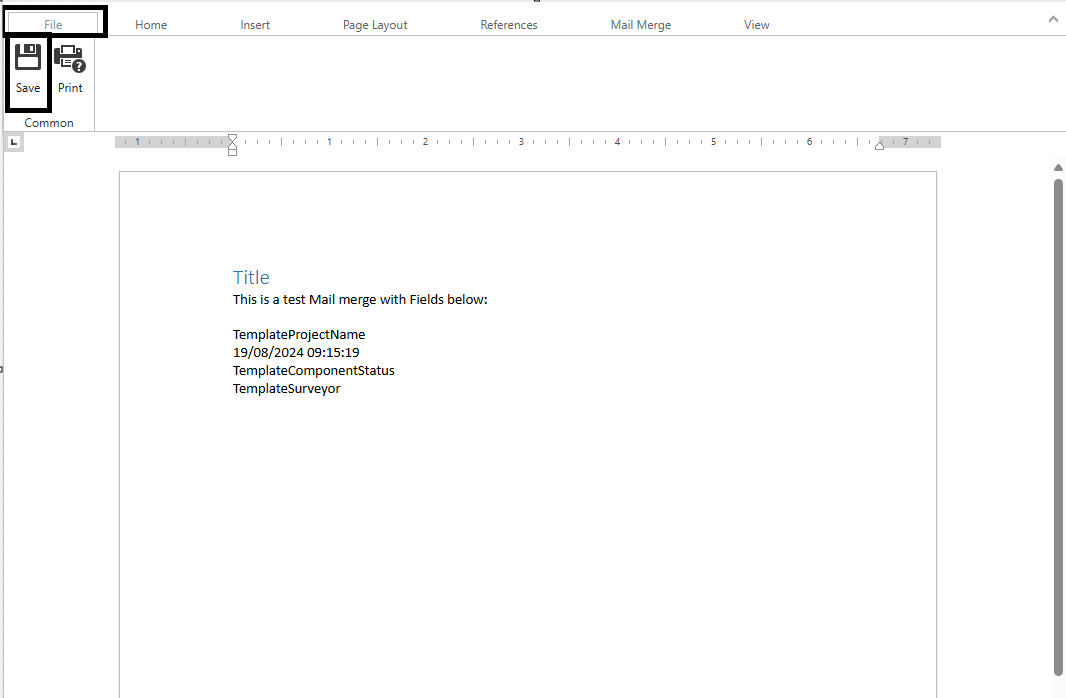Click the right indent marker on the ruler
This screenshot has width=1066, height=698.
pos(880,146)
